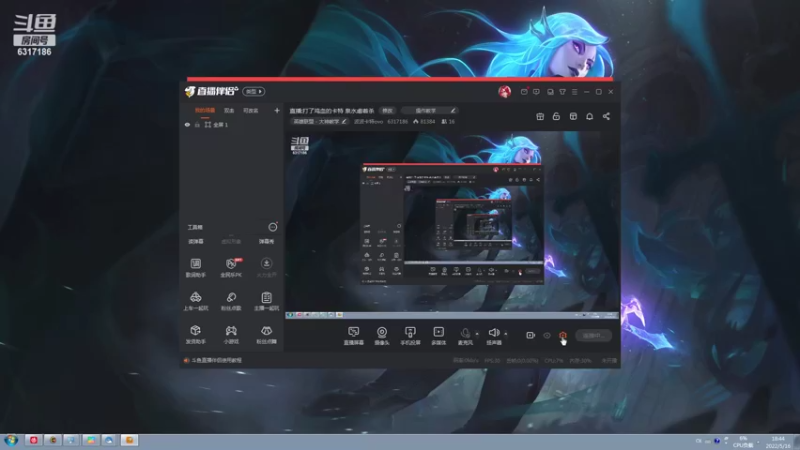This screenshot has width=800, height=450.
Task: Click the screen icon in title bar
Action: click(x=550, y=92)
